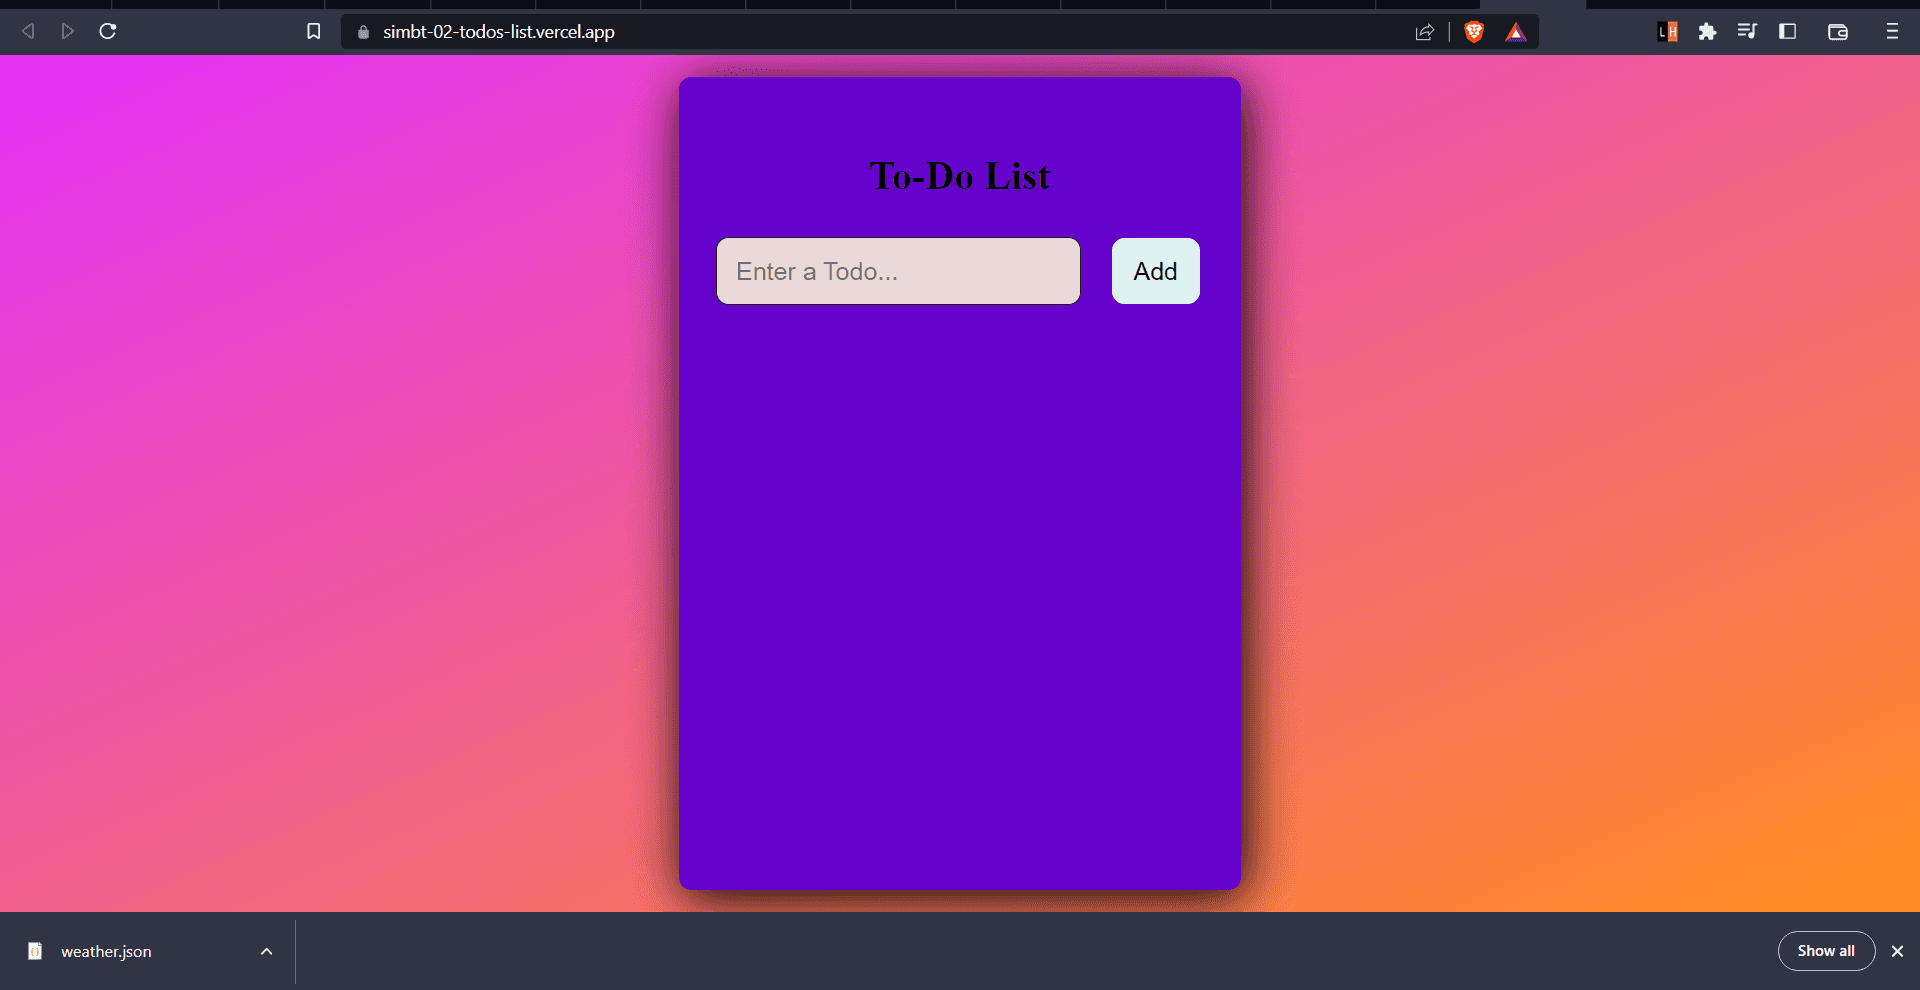Viewport: 1920px width, 990px height.
Task: Toggle the browser sidebar panel icon
Action: 1788,31
